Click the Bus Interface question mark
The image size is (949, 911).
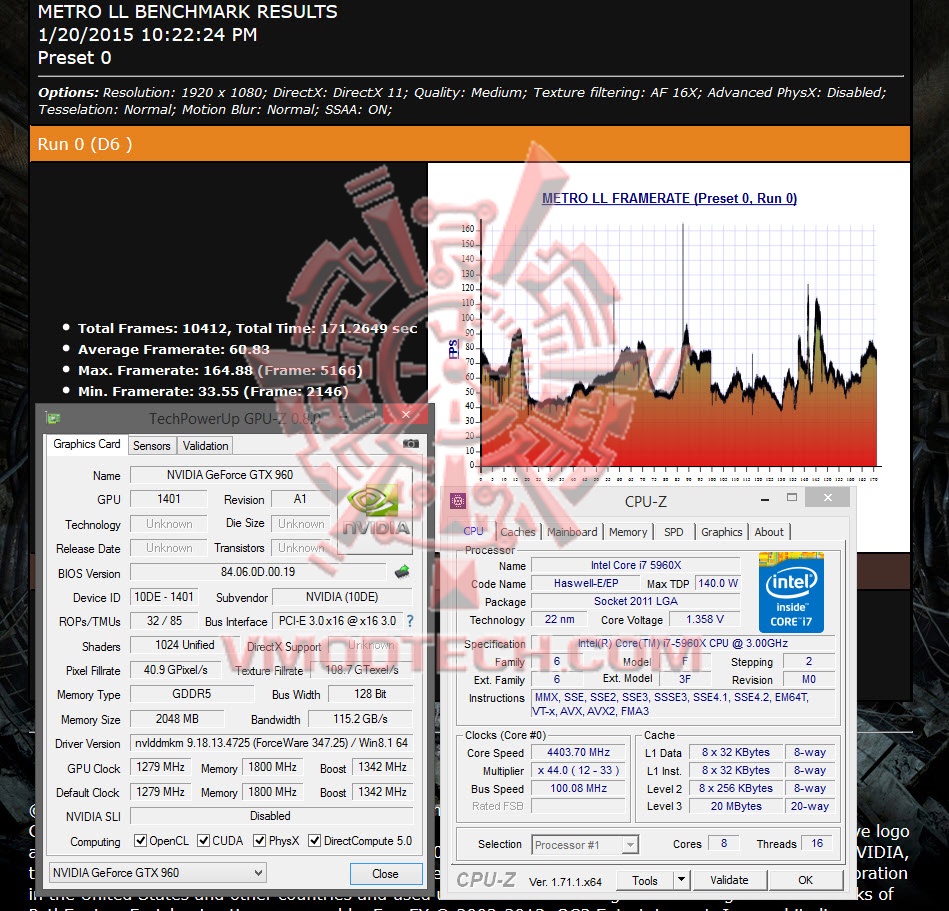click(x=410, y=621)
